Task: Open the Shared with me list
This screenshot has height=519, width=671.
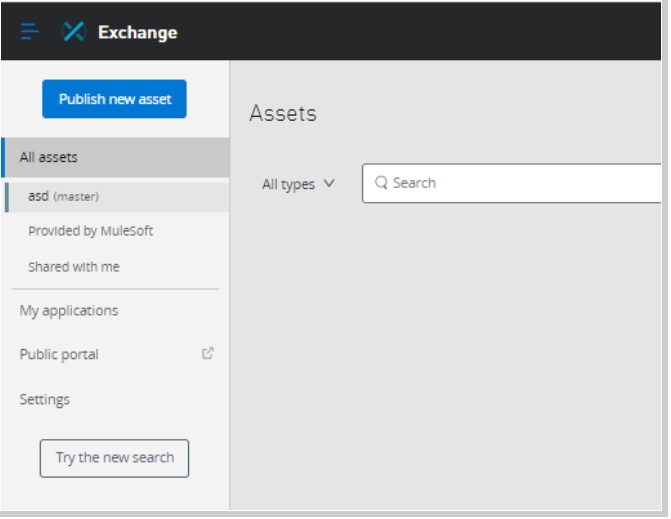Action: point(73,267)
